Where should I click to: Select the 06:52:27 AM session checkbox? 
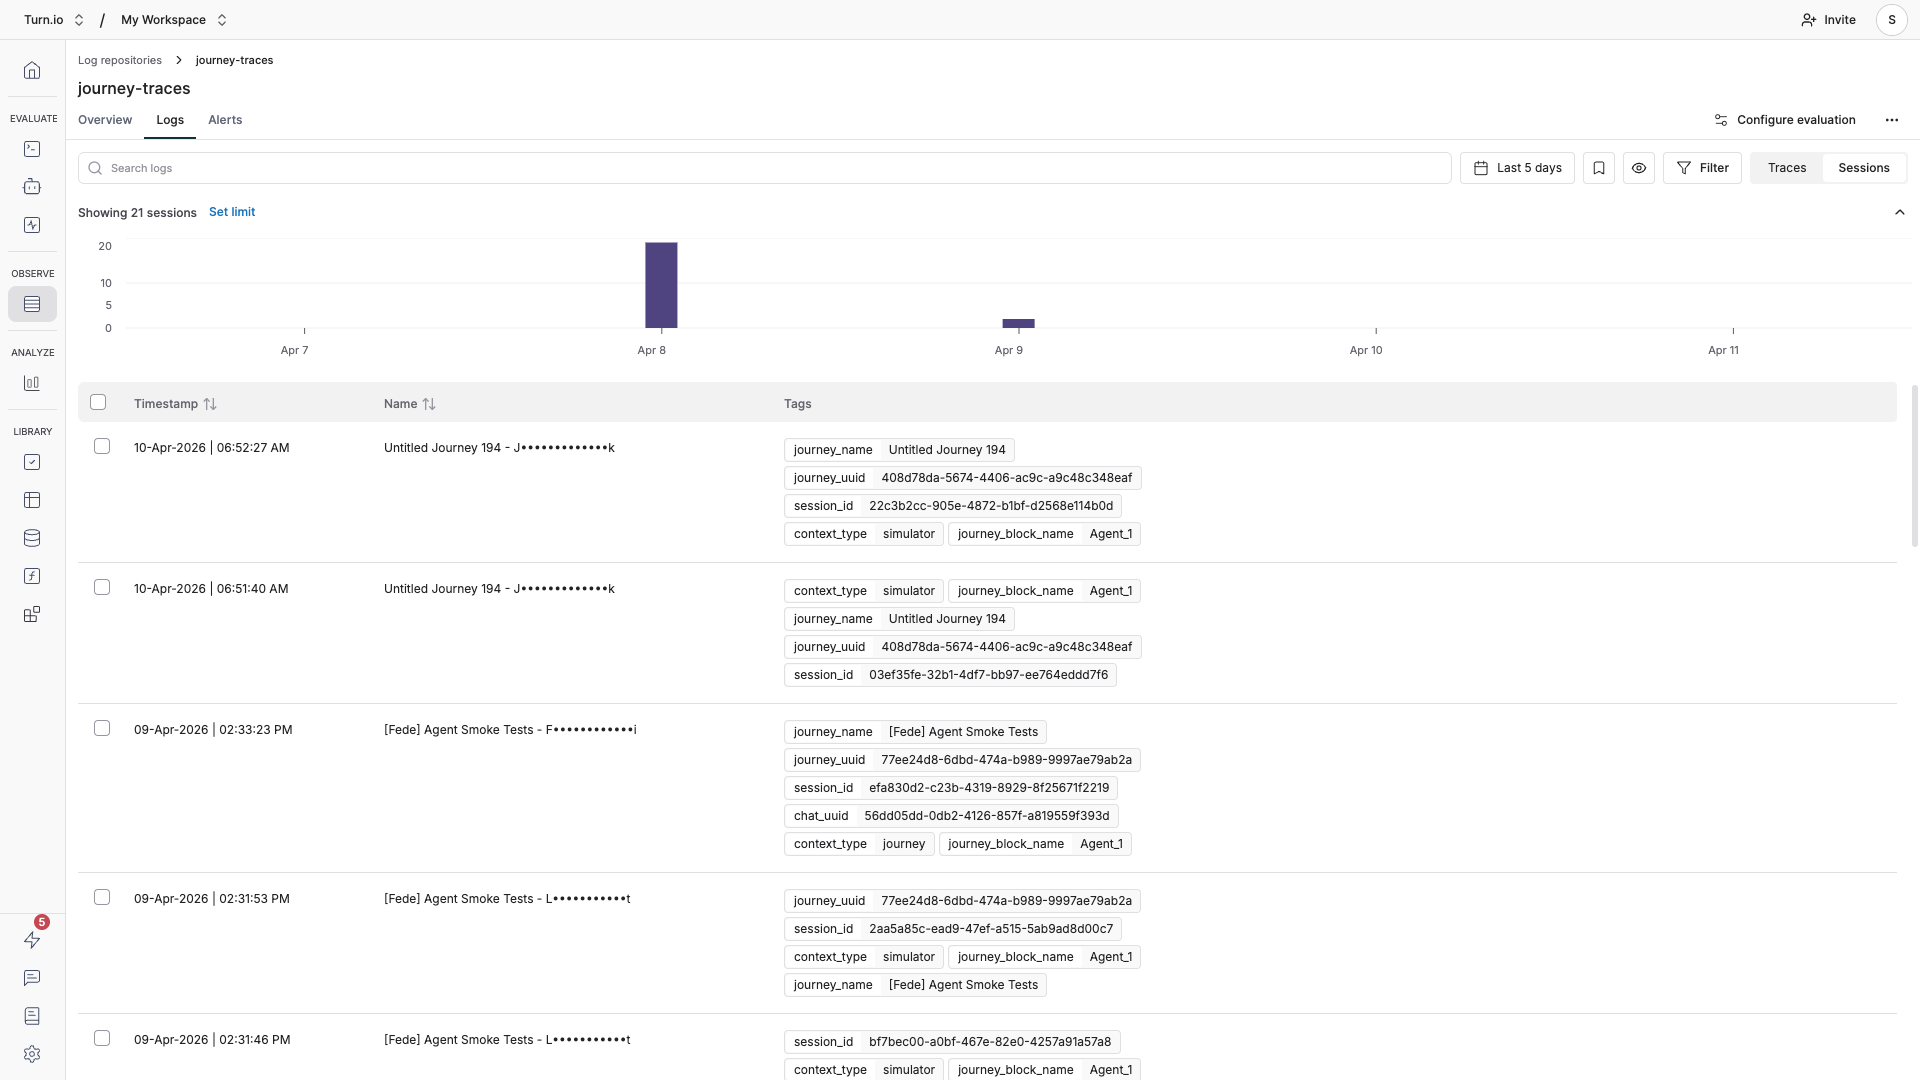click(x=102, y=446)
